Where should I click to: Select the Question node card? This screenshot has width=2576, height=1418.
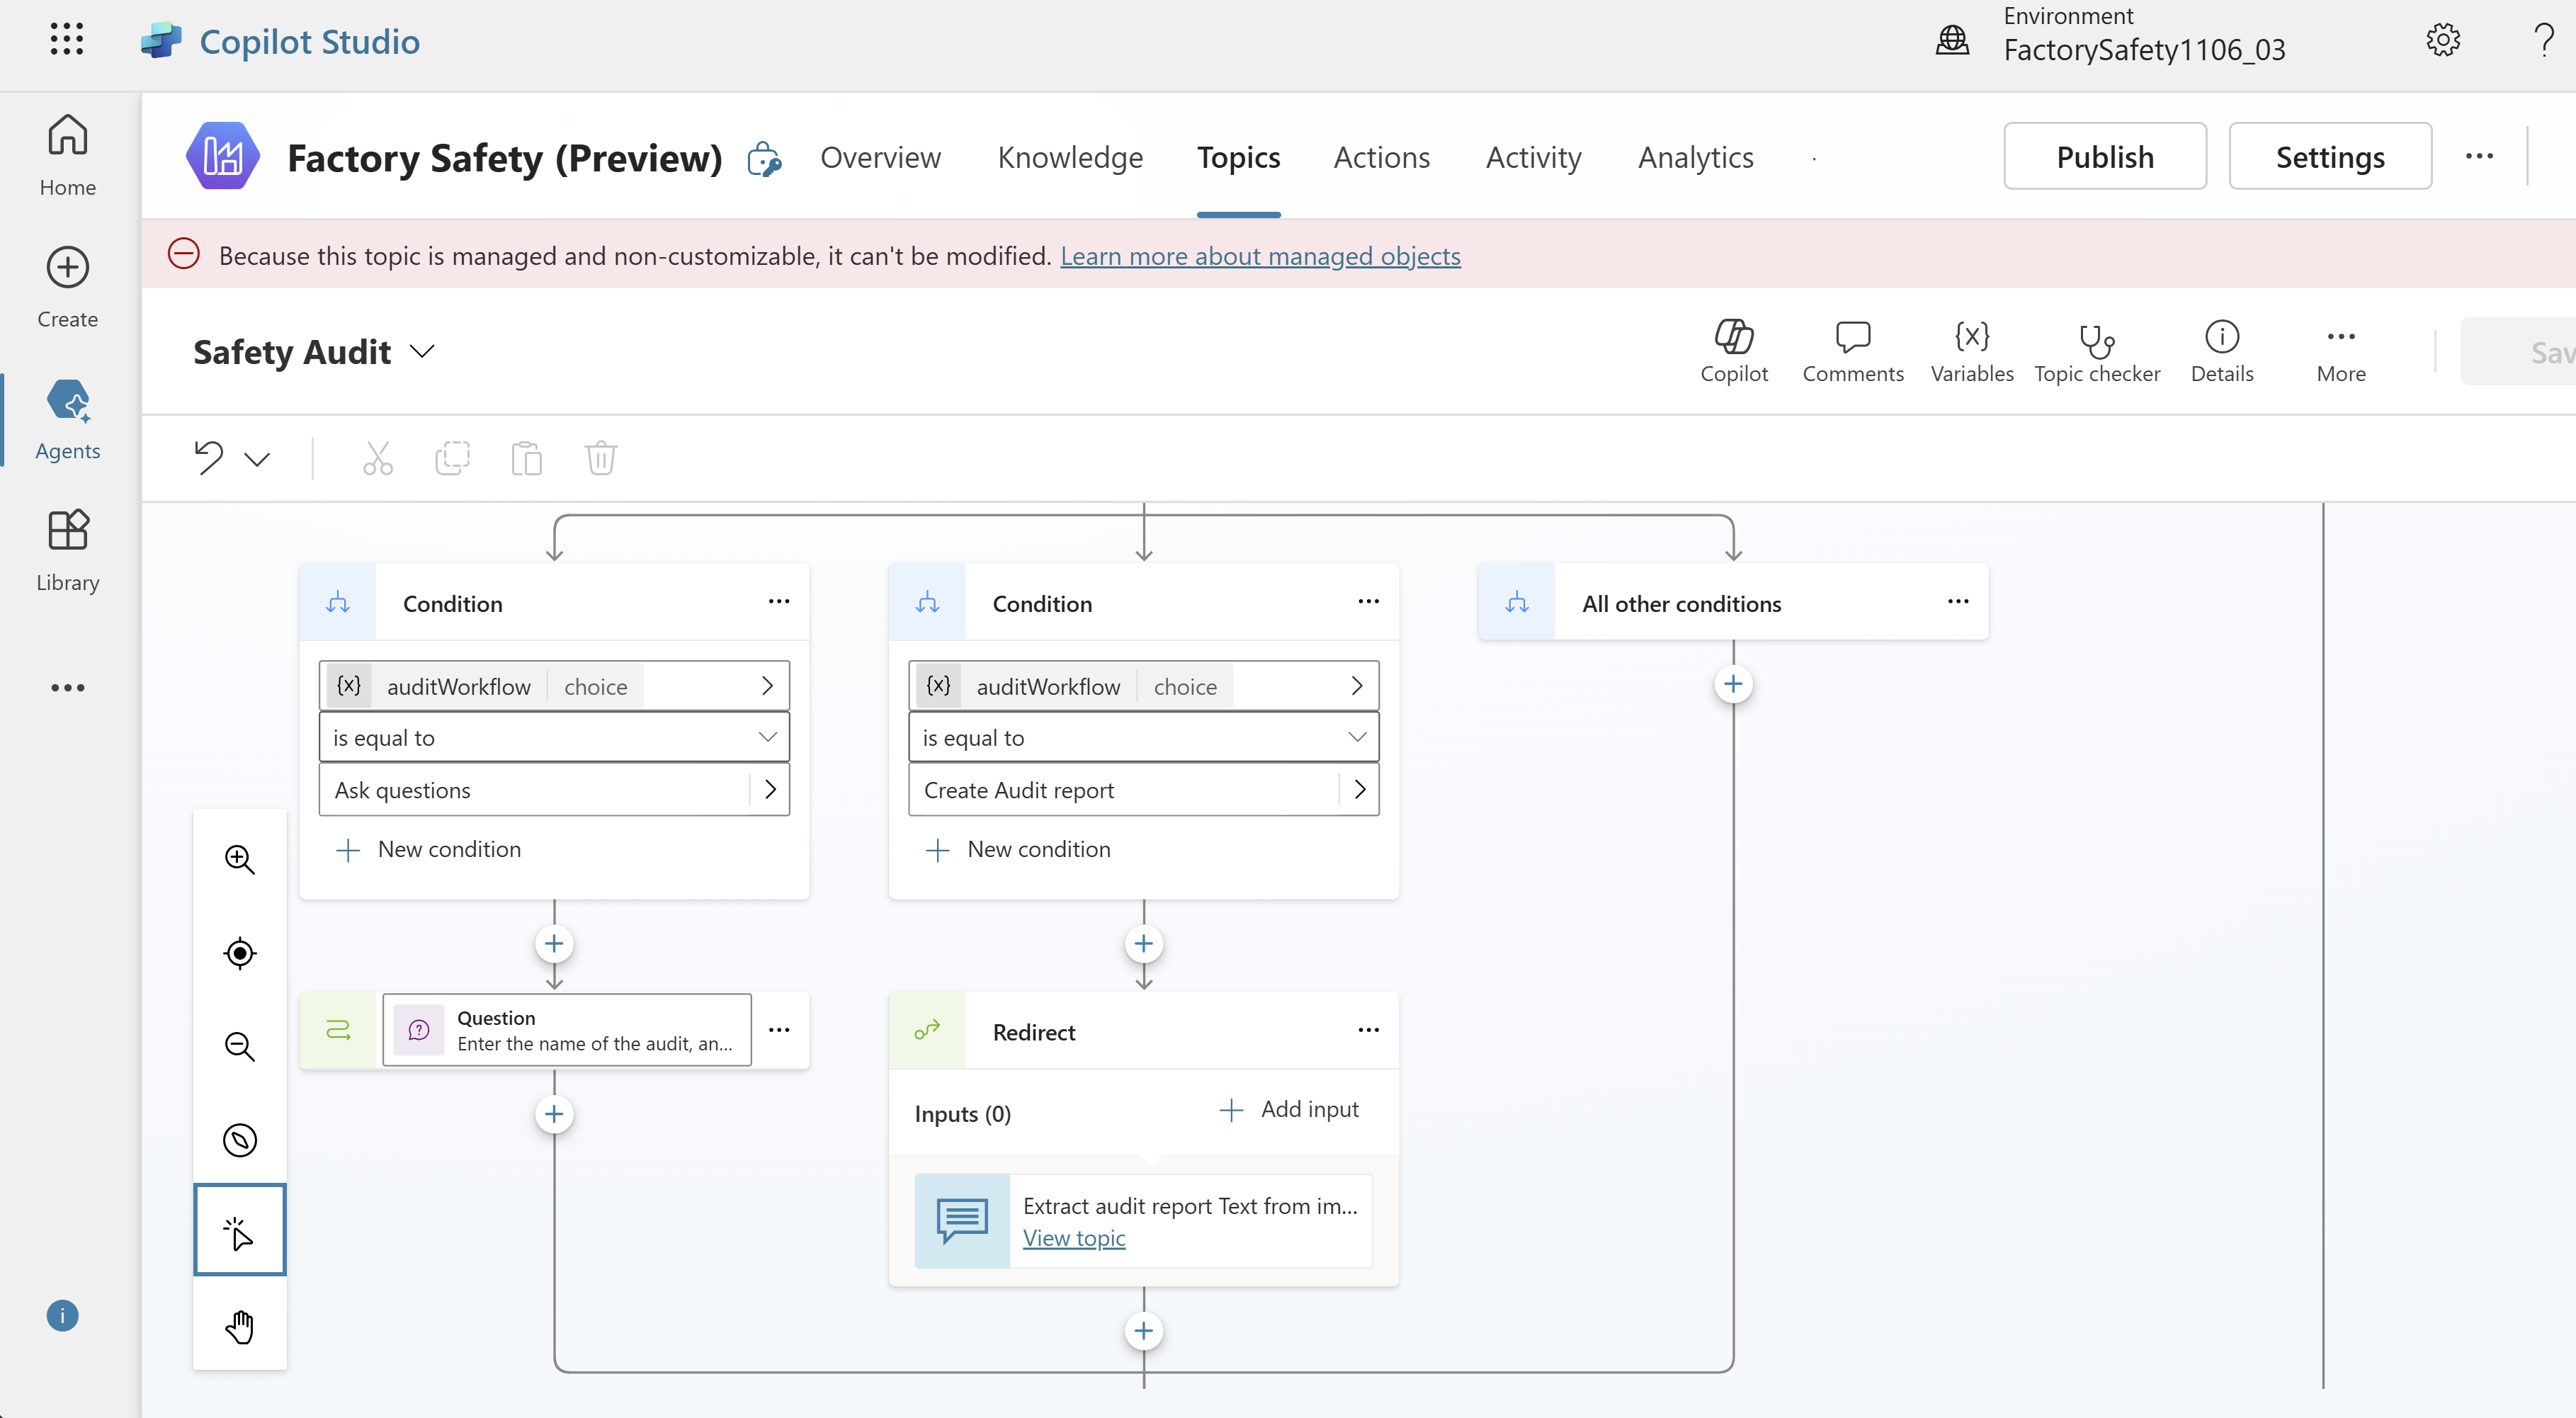click(566, 1030)
